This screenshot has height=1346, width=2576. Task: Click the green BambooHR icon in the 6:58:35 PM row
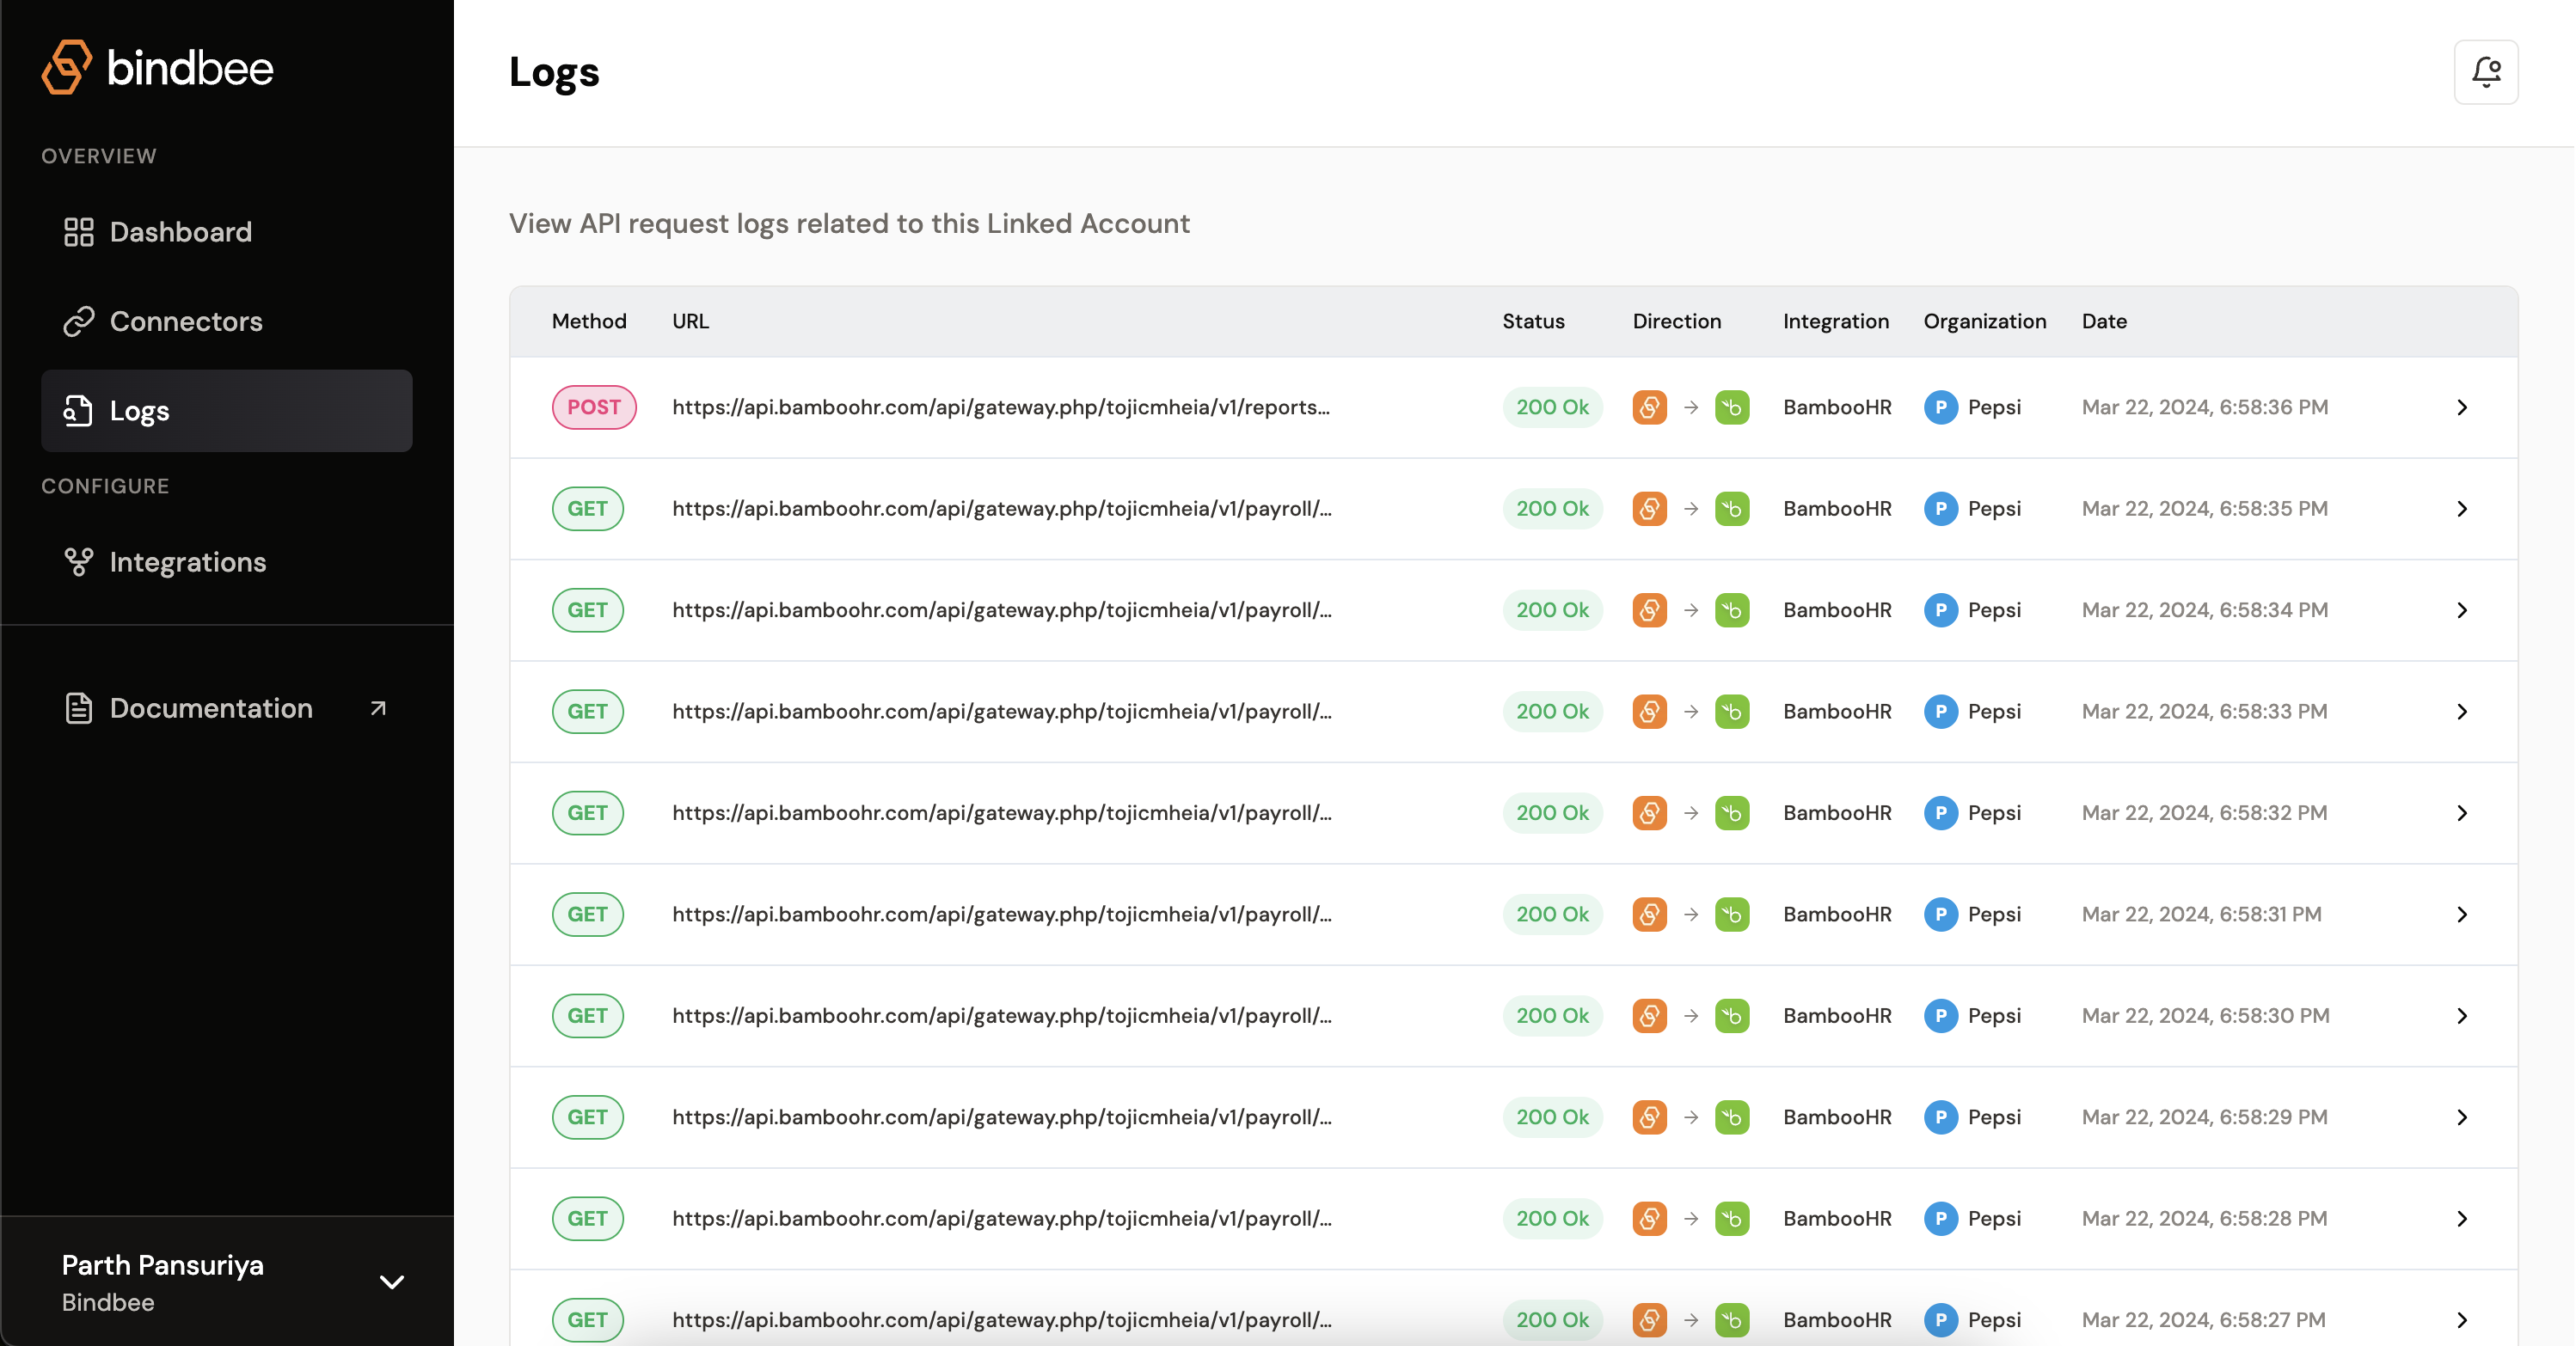coord(1732,508)
